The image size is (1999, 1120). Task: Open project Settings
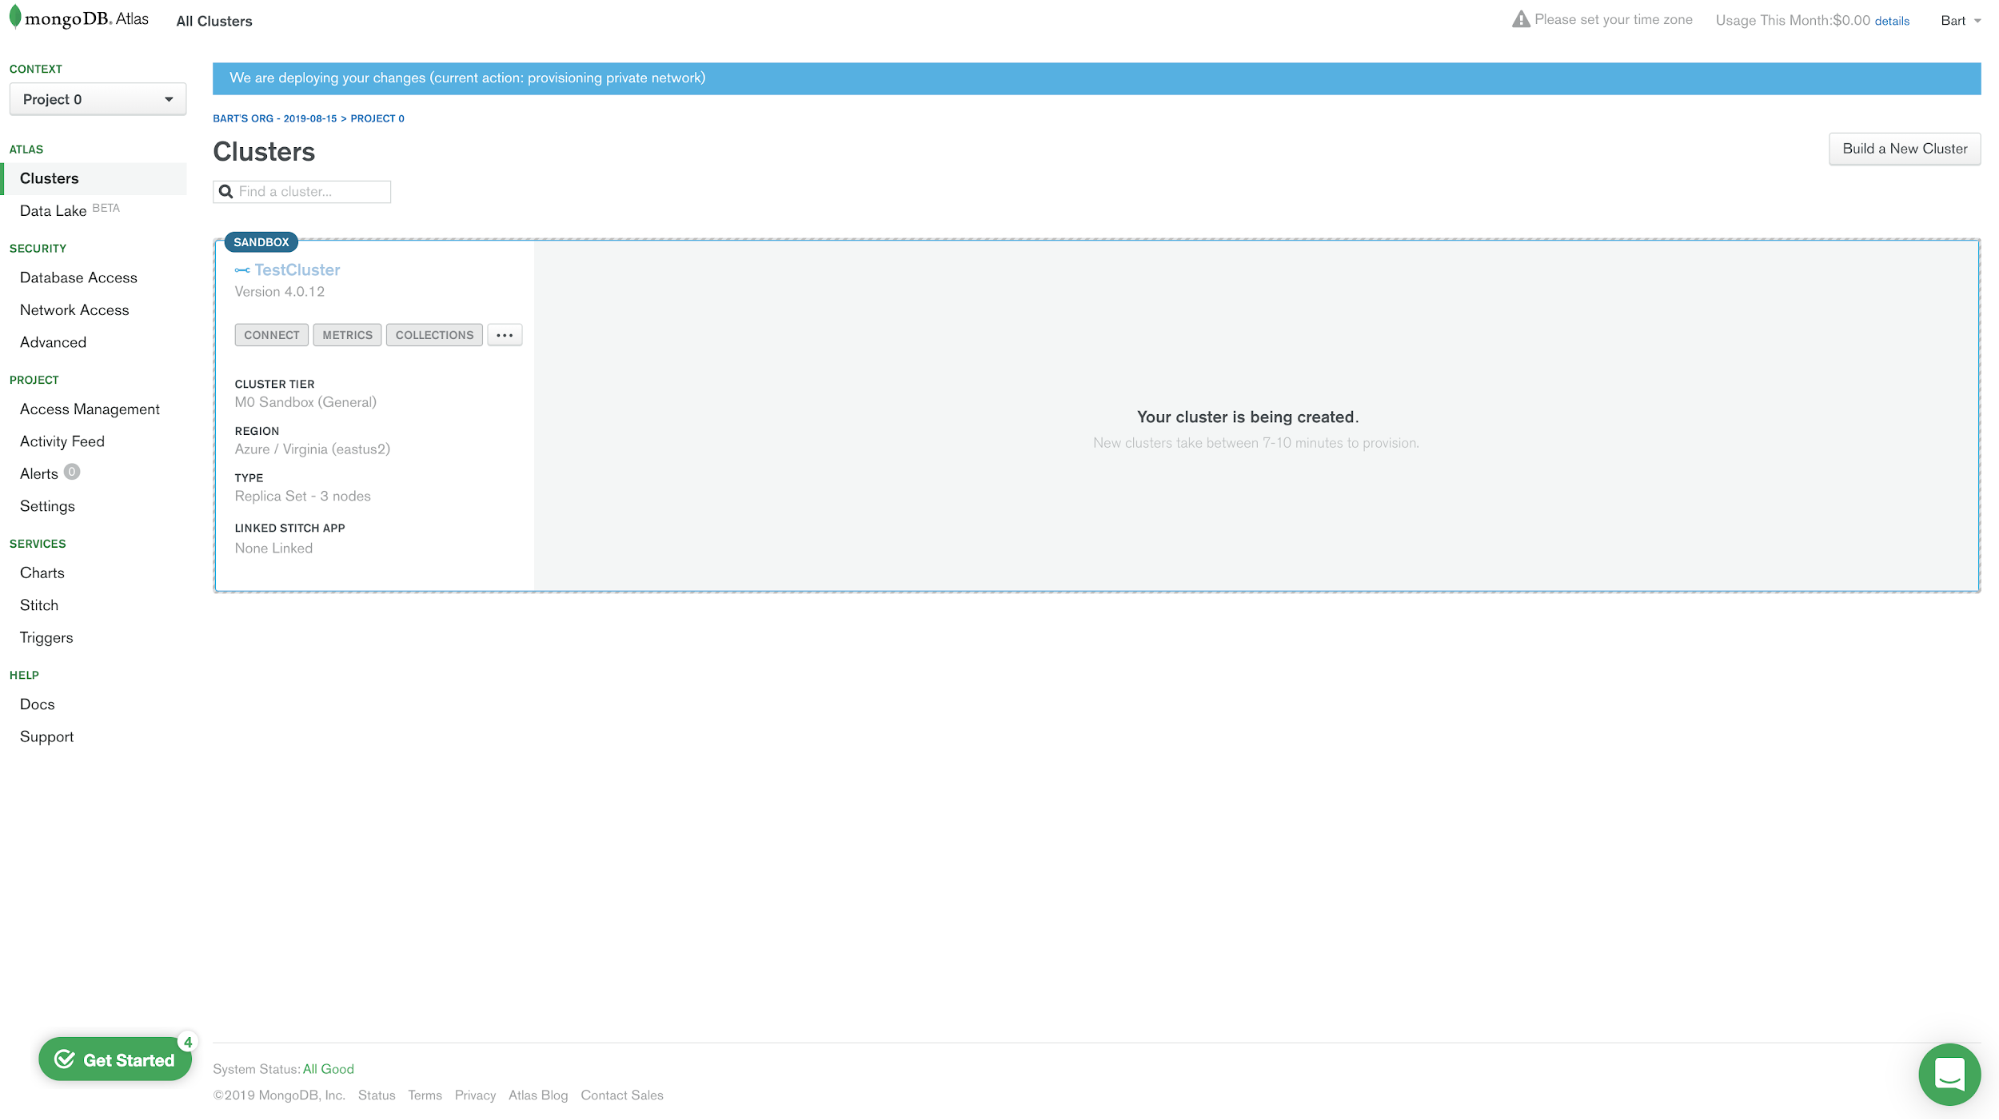point(47,506)
